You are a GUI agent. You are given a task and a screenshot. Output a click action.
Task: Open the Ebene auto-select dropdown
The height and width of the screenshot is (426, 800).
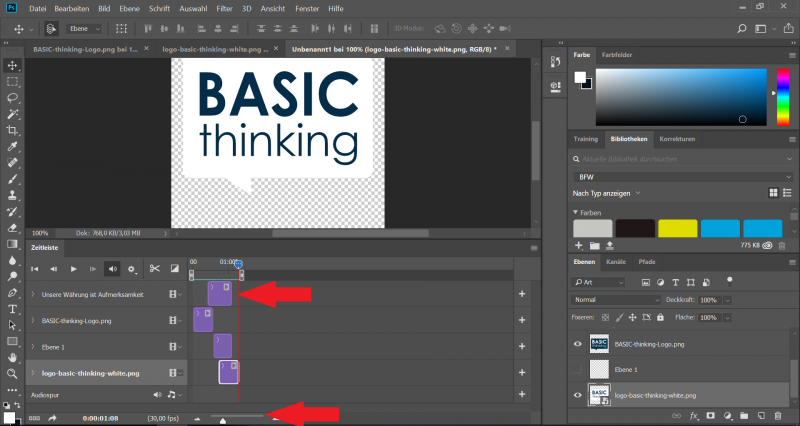pos(83,29)
